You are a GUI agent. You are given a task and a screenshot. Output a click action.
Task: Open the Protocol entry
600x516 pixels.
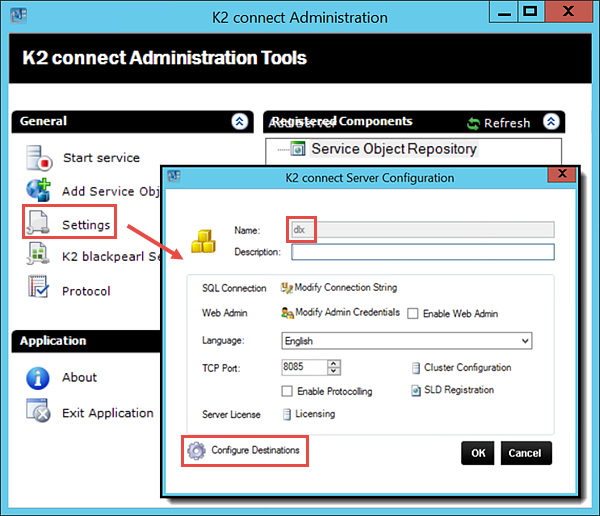(x=86, y=291)
